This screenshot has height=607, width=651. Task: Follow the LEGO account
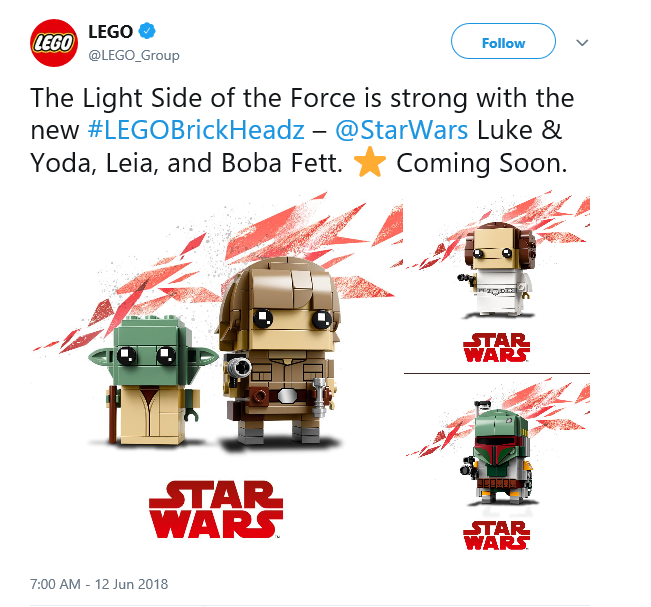503,41
